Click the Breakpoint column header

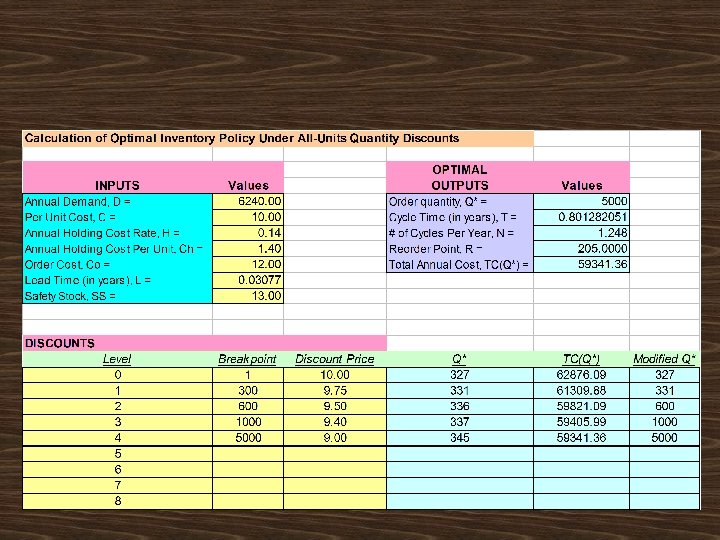(x=248, y=359)
